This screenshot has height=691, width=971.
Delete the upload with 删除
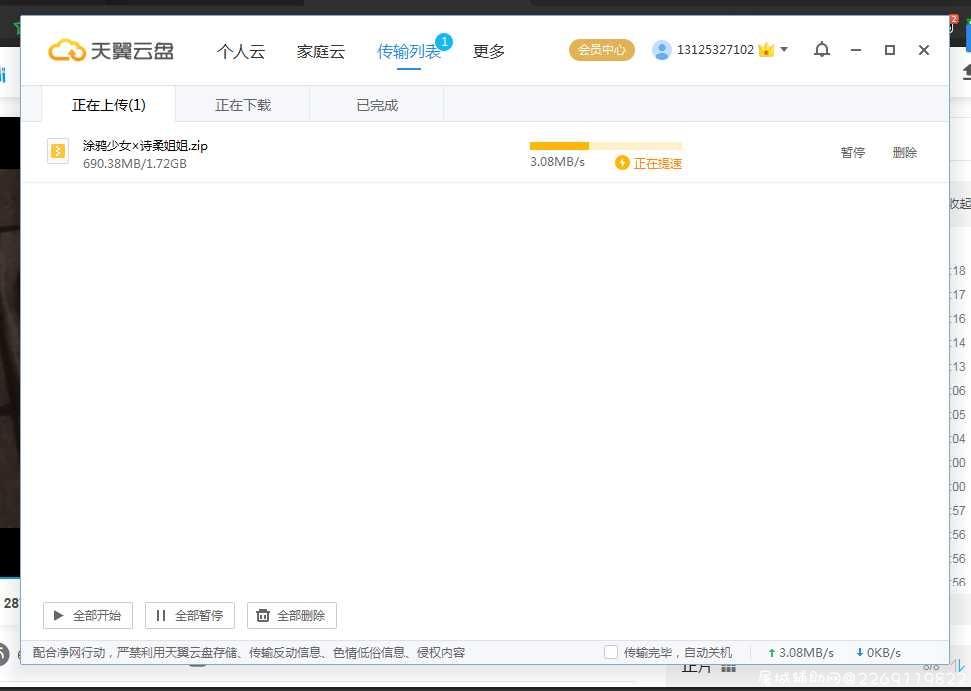(x=905, y=152)
